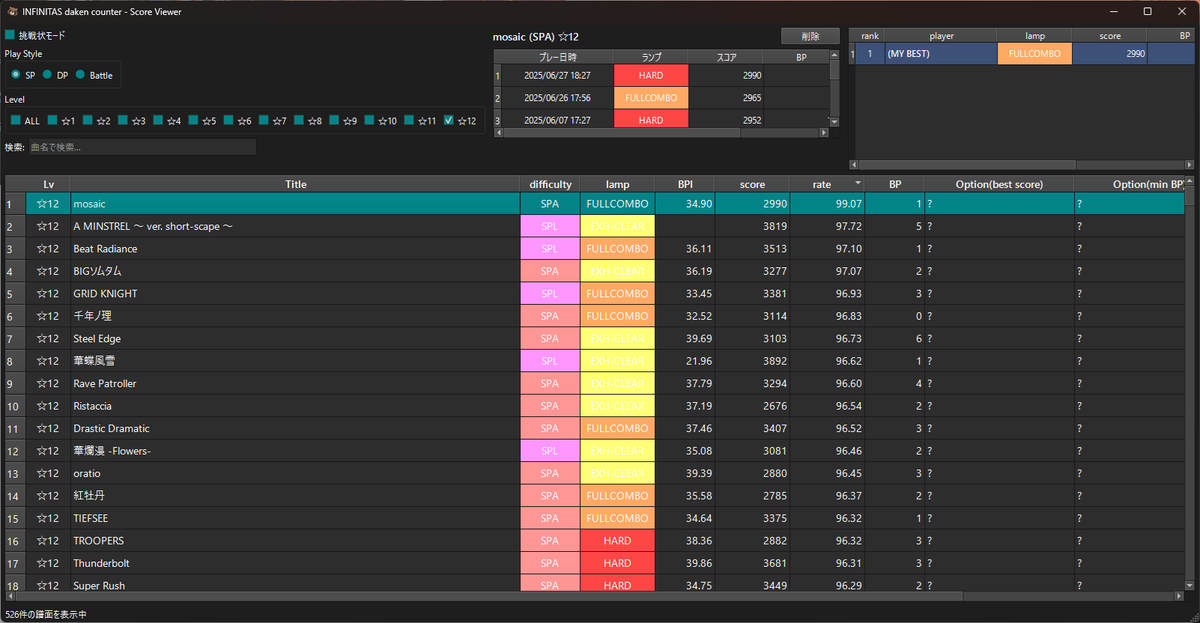Click the SPL difficulty cell of GRID KNIGHT
The height and width of the screenshot is (623, 1200).
coord(550,293)
